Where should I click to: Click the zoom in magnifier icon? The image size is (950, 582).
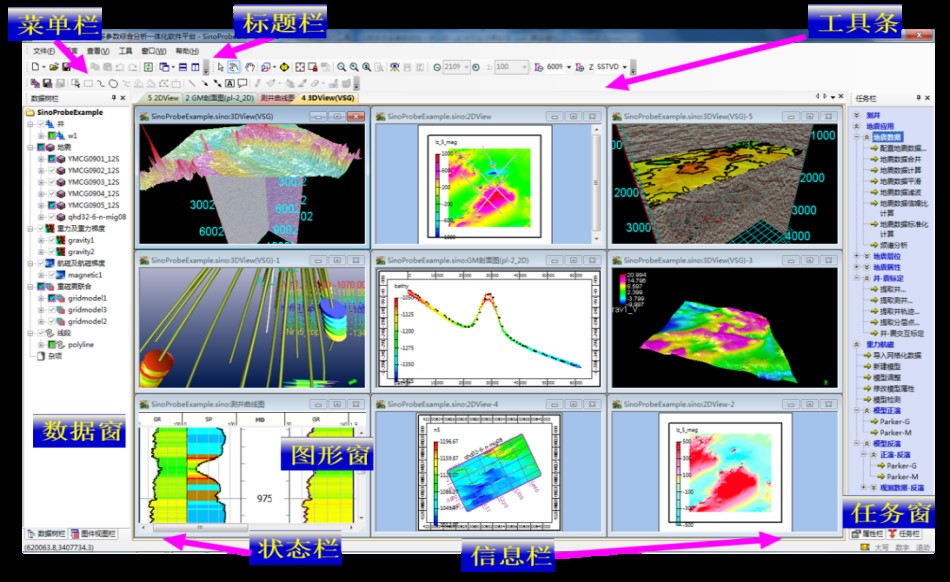point(354,67)
